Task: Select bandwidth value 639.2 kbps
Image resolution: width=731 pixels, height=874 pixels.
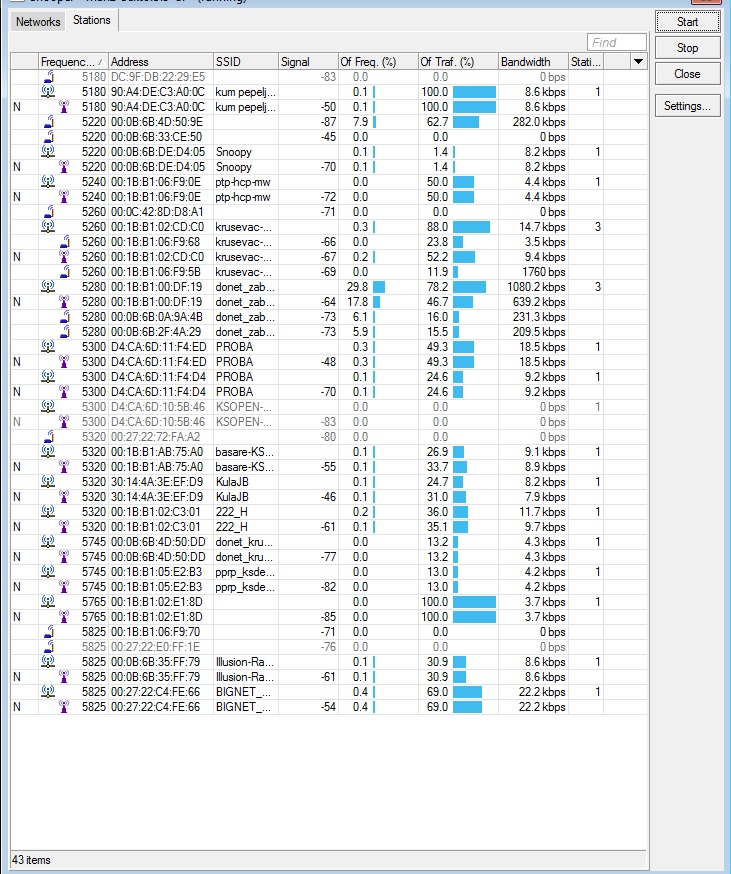Action: tap(539, 302)
